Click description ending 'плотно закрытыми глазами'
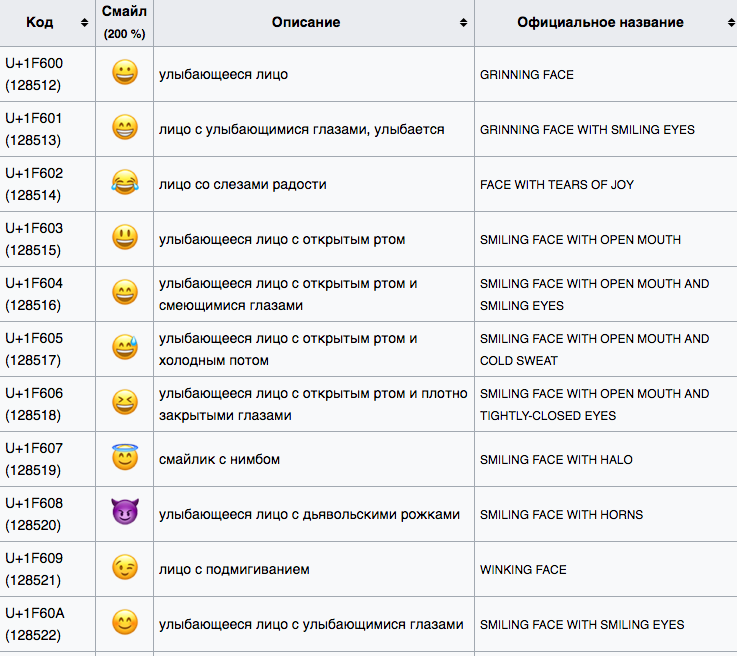 point(313,404)
